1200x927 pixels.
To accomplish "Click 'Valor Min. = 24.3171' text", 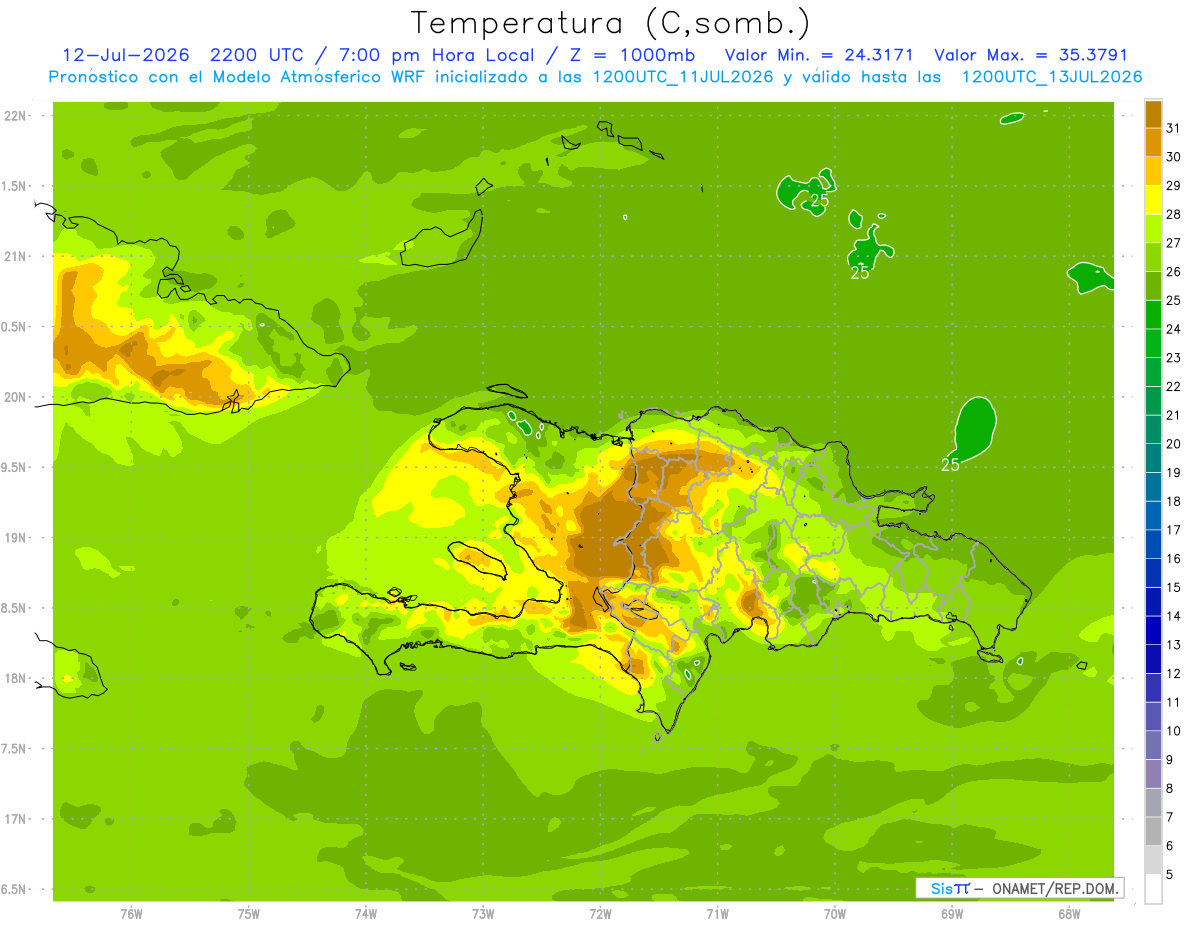I will pos(819,56).
